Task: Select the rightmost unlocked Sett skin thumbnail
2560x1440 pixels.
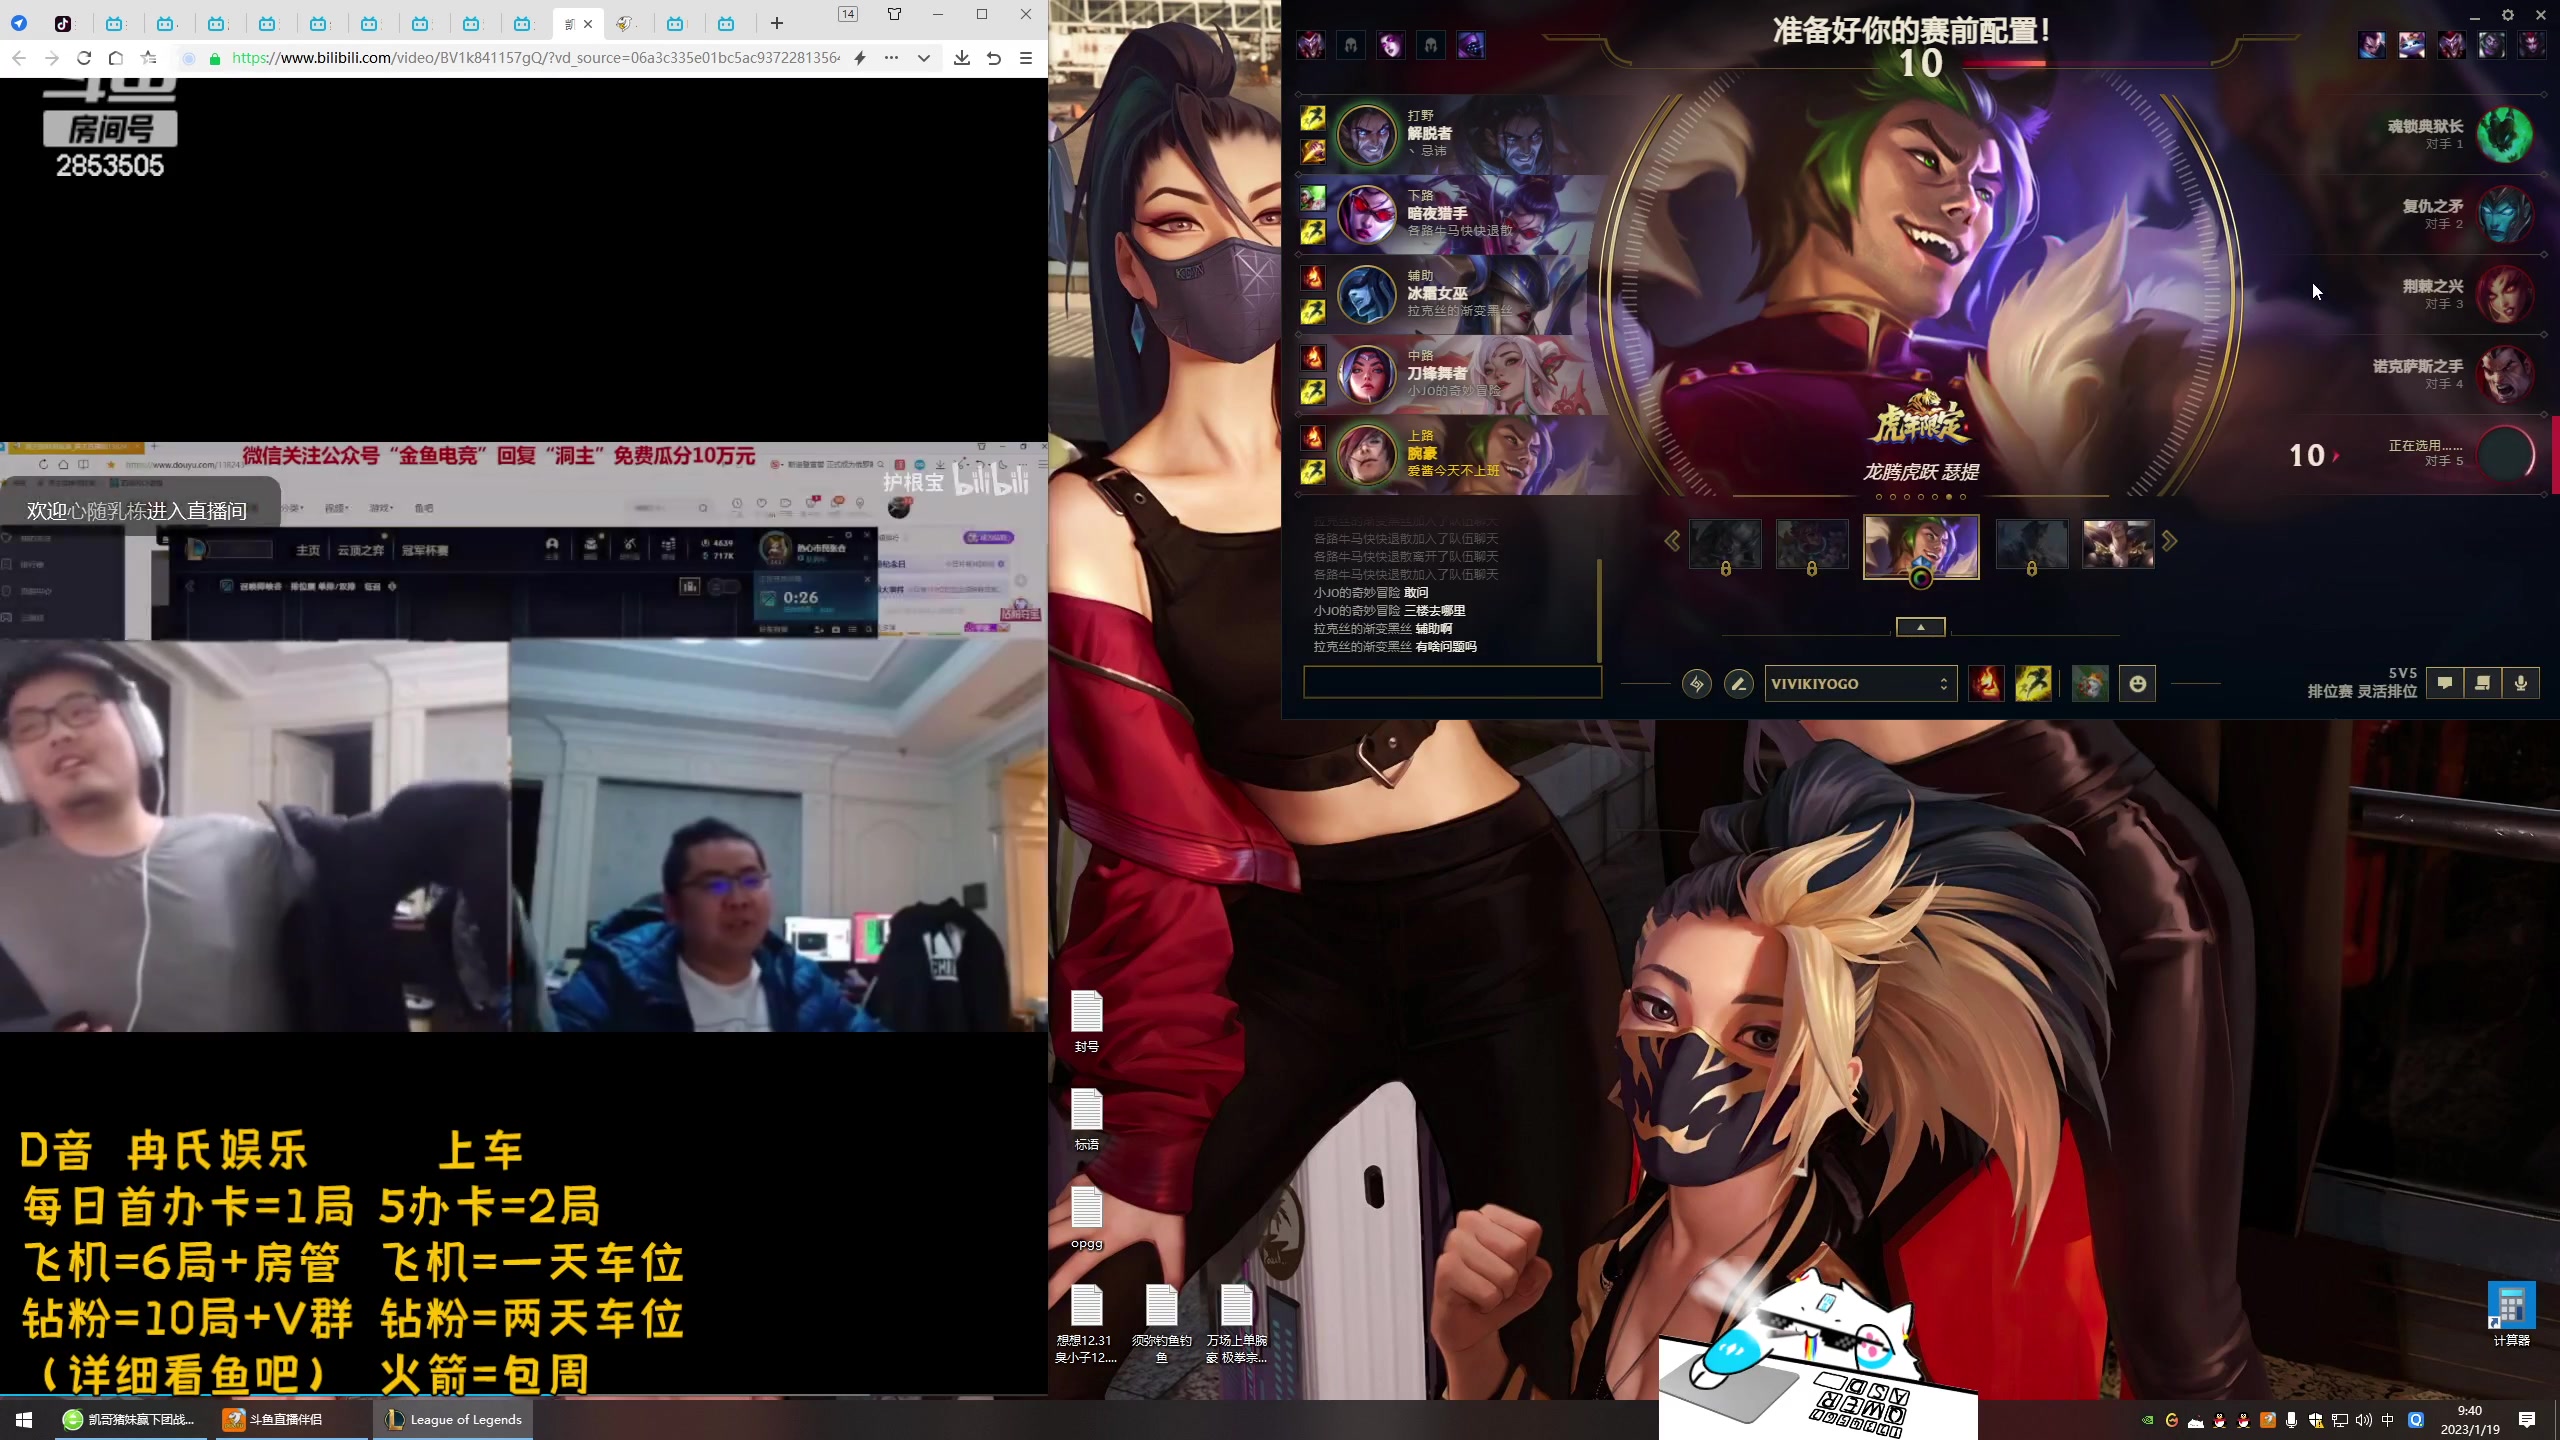Action: (x=2117, y=544)
